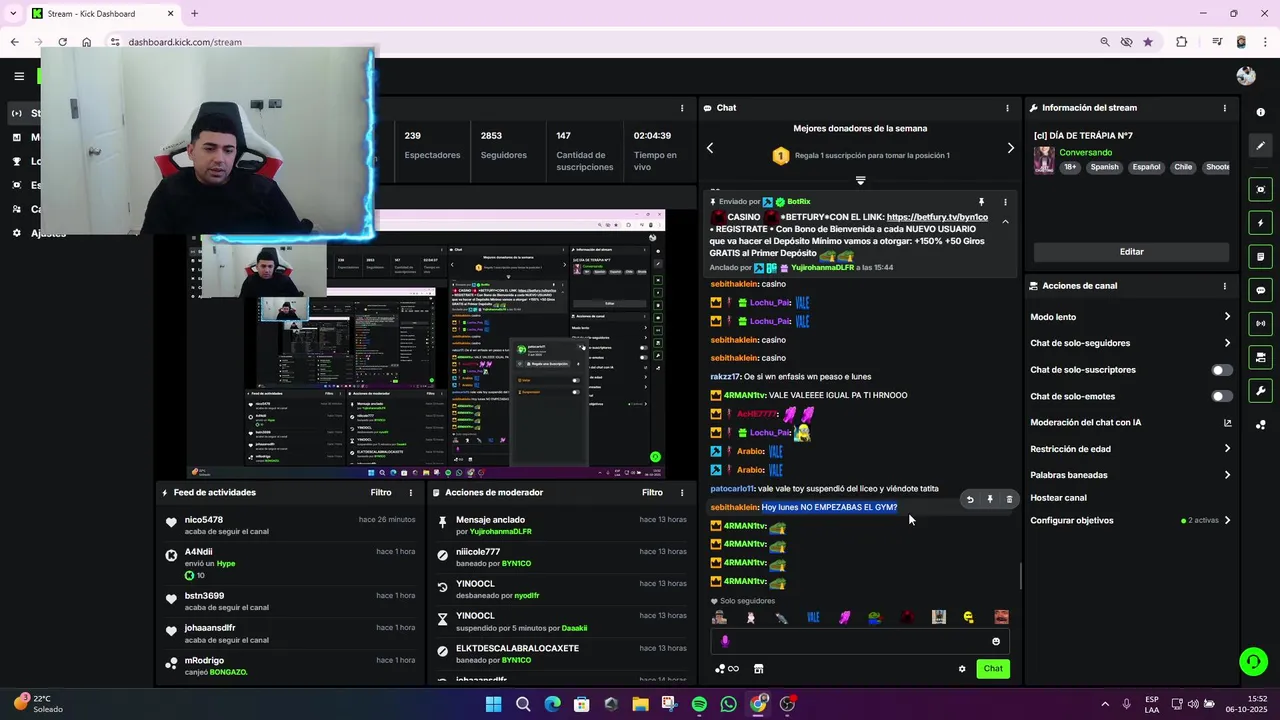Expand Palabras baneadas options
Viewport: 1280px width, 720px height.
(x=1227, y=475)
